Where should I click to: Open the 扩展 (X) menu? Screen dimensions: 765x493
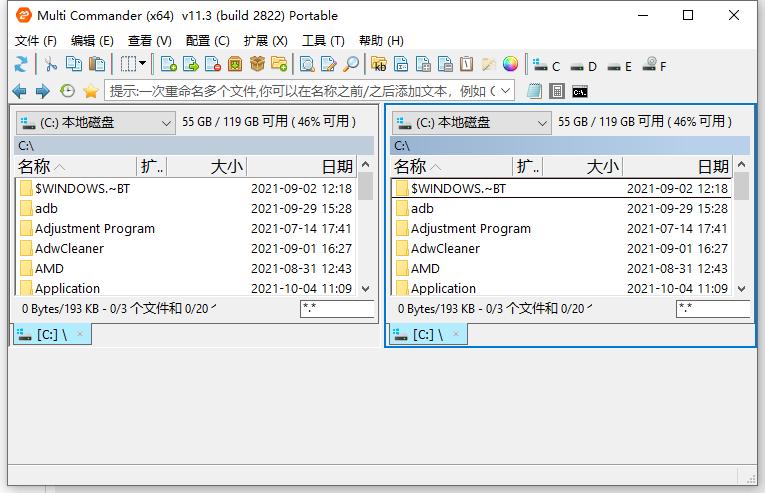coord(266,41)
